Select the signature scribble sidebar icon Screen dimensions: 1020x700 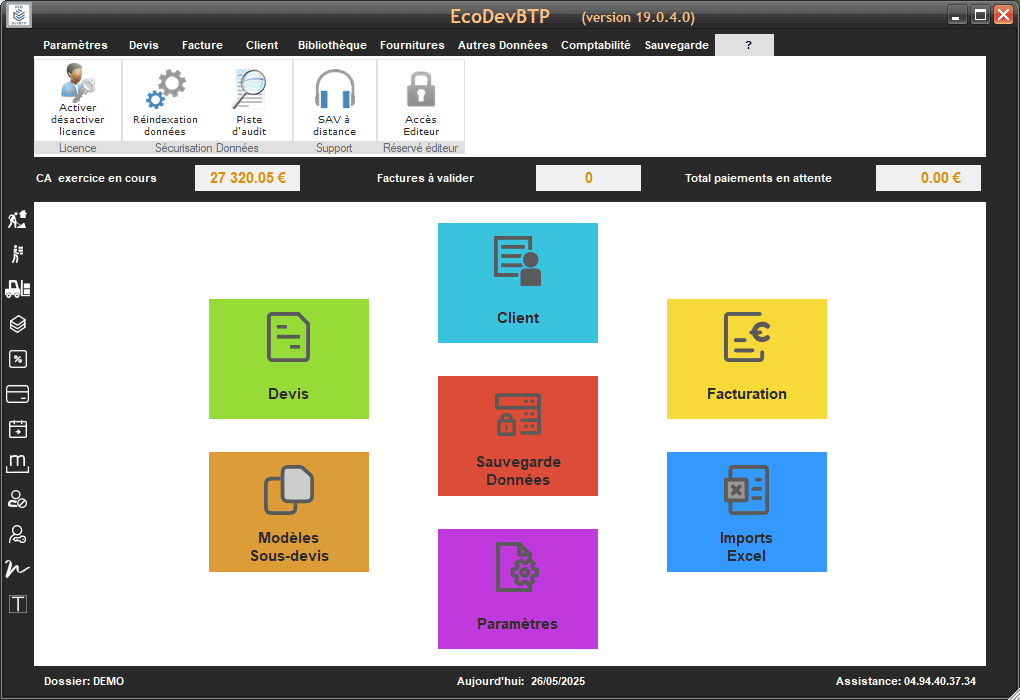coord(18,568)
